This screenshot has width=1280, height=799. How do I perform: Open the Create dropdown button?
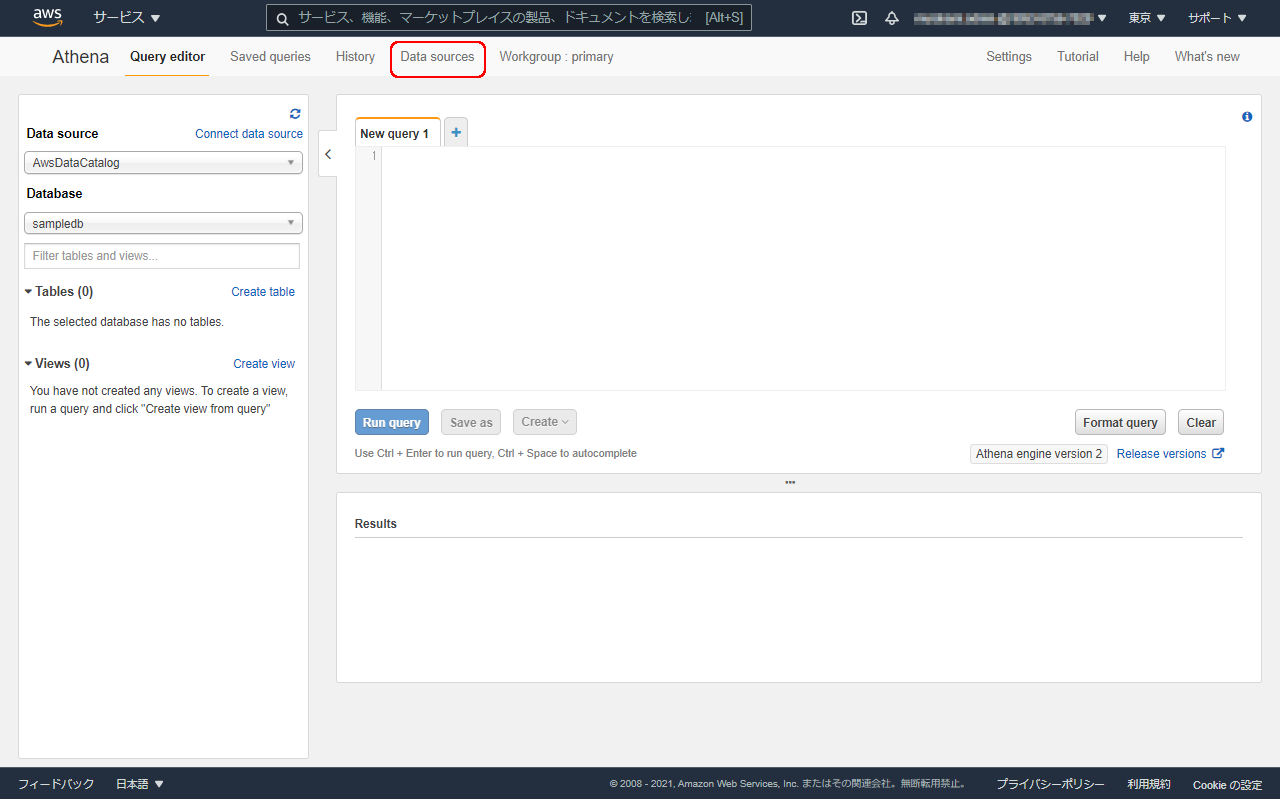(545, 422)
